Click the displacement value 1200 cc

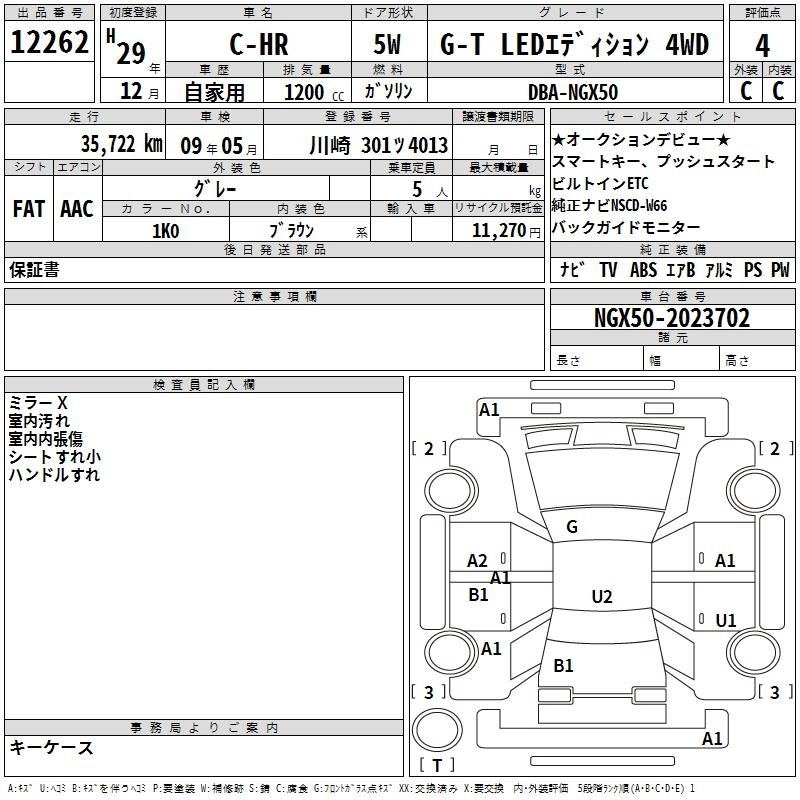(314, 92)
